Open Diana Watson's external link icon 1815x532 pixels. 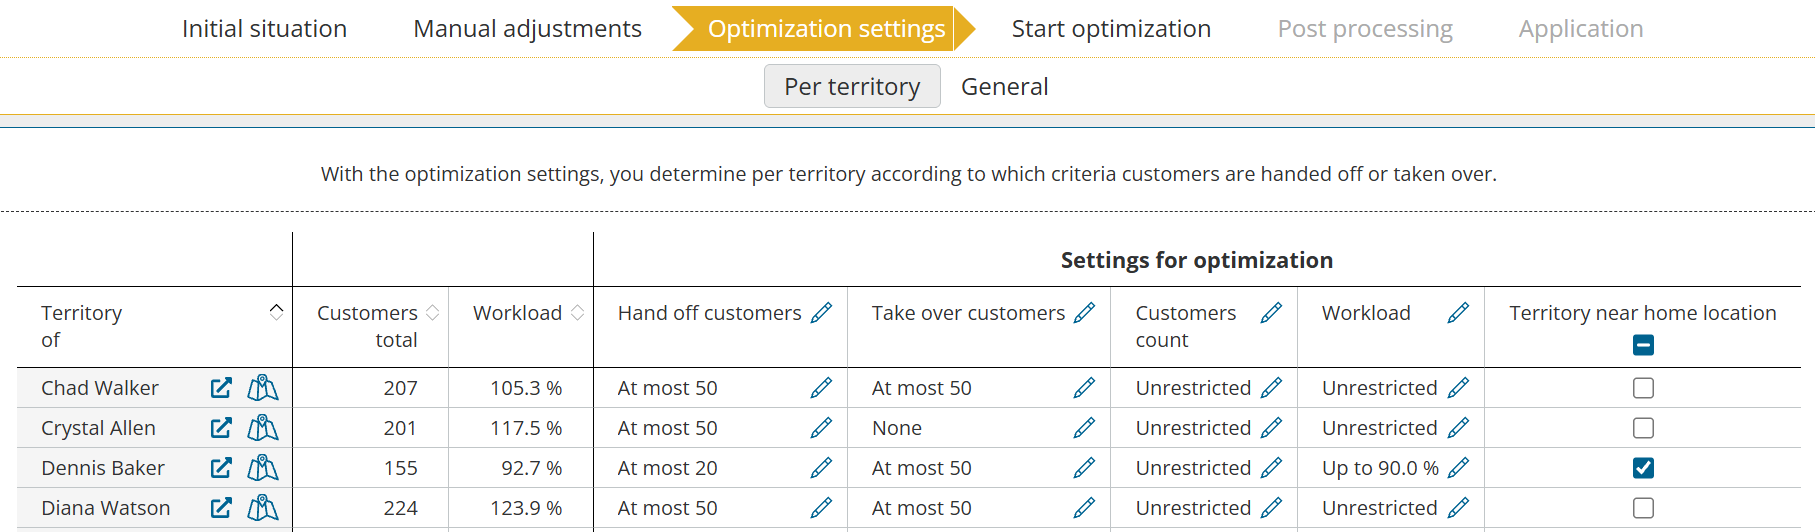(x=221, y=508)
